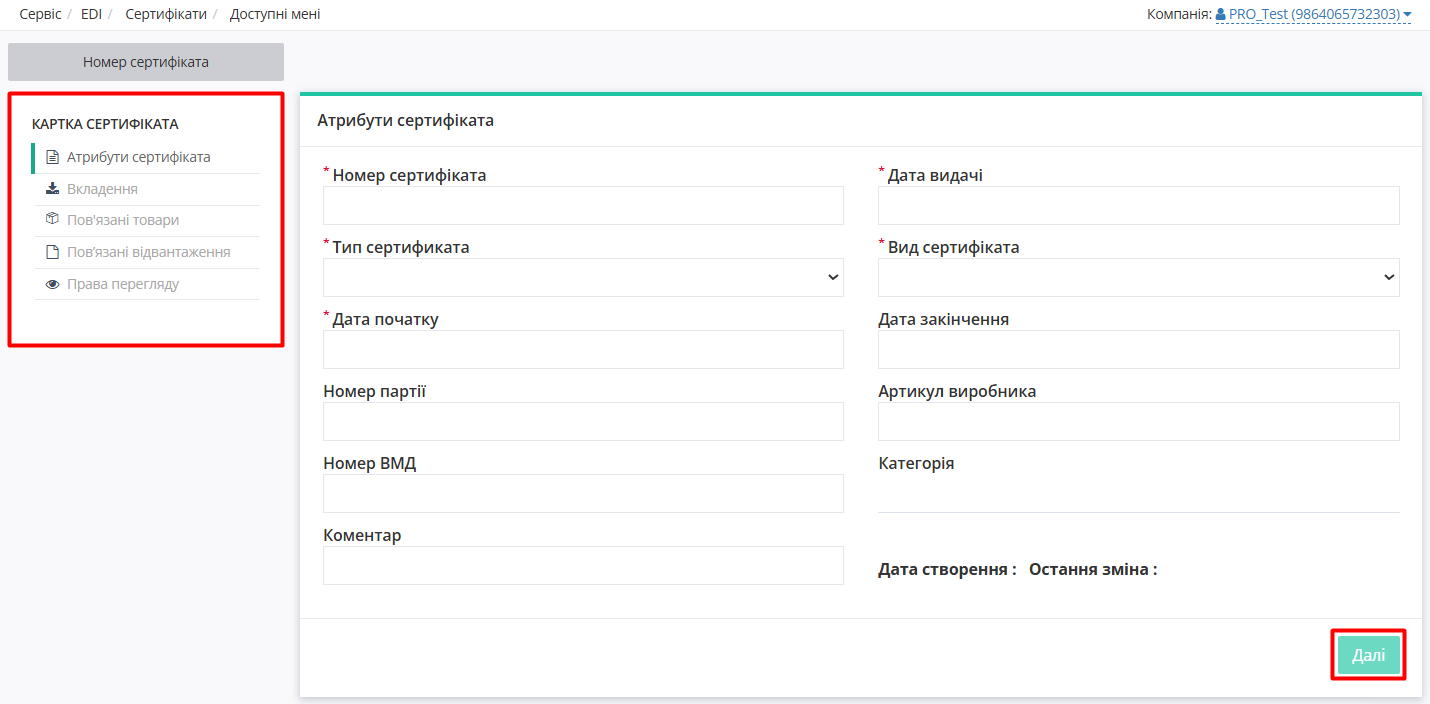
Task: Open the Тип сертификата dropdown
Action: pyautogui.click(x=583, y=277)
